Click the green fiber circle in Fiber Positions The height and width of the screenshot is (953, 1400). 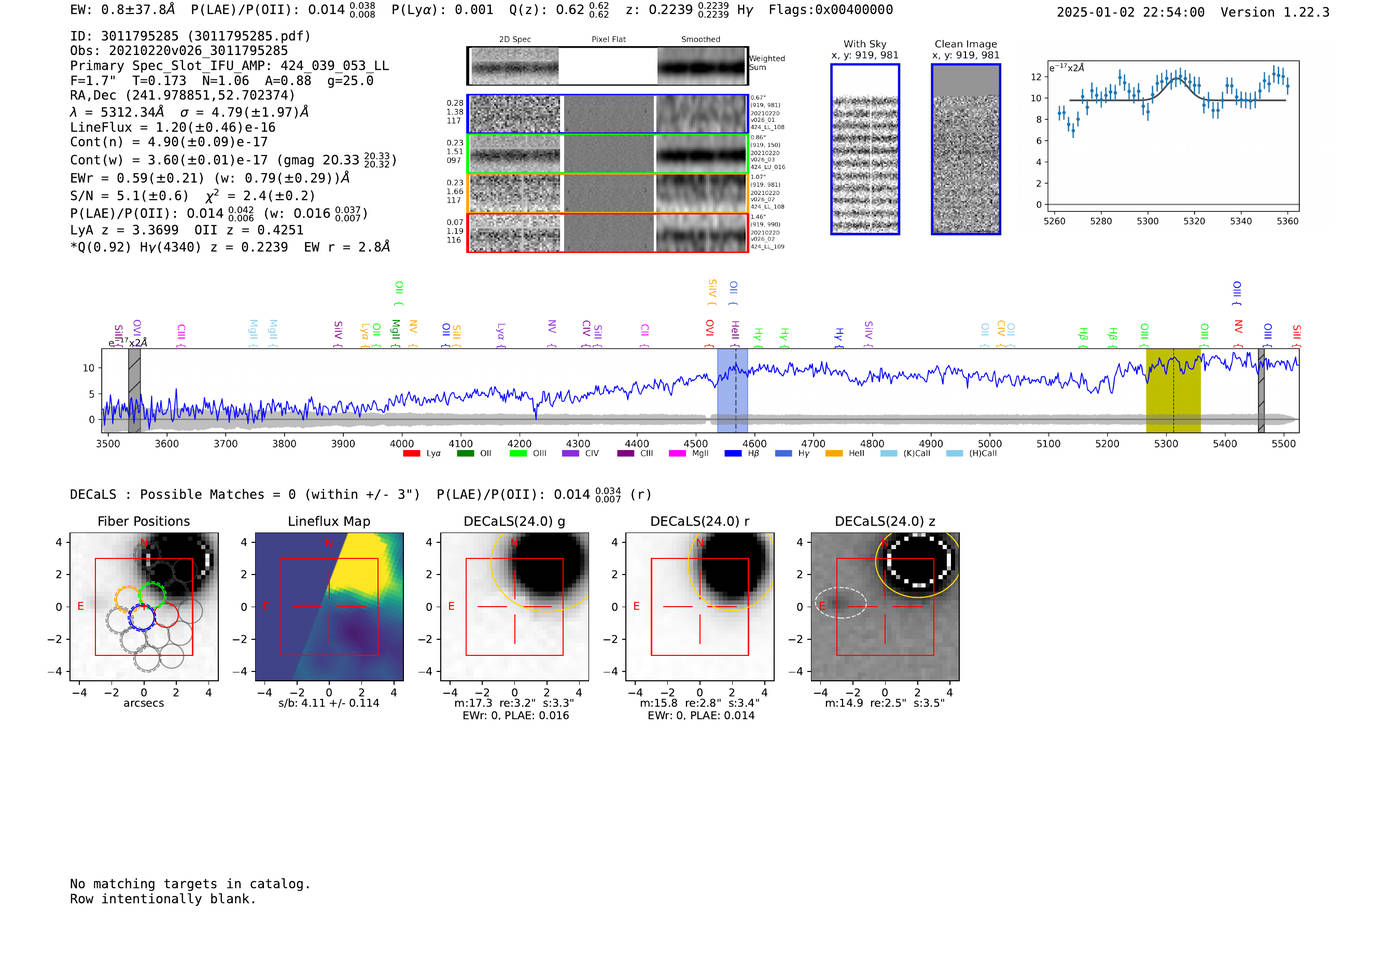[x=152, y=594]
